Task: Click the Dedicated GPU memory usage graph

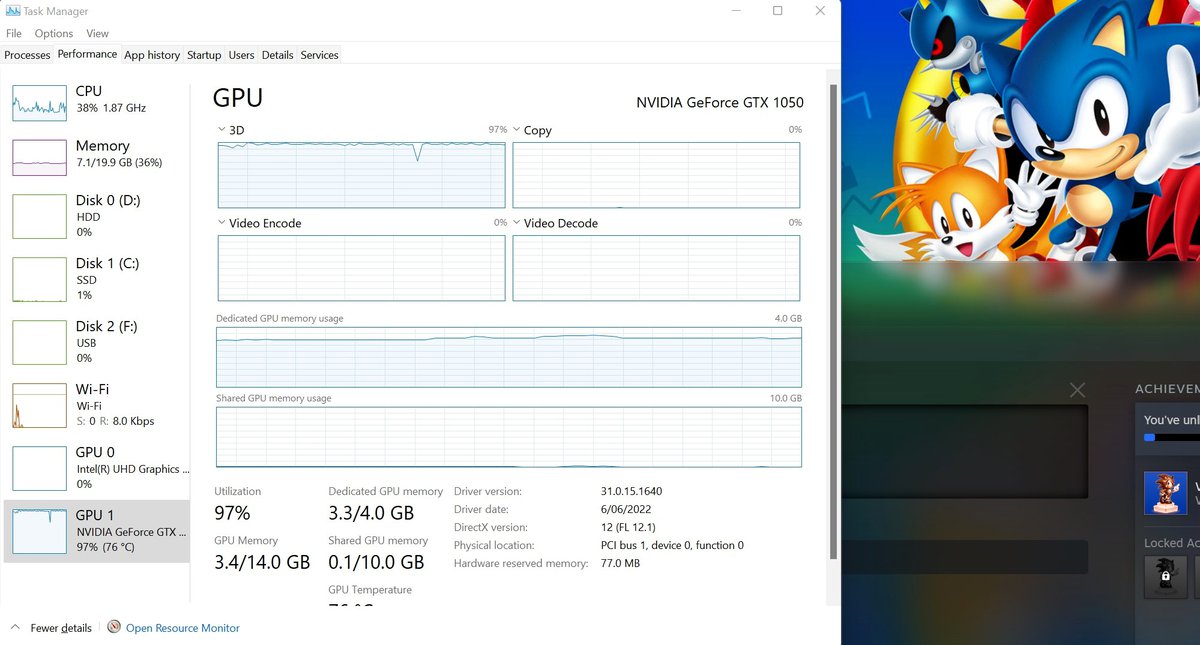Action: 509,357
